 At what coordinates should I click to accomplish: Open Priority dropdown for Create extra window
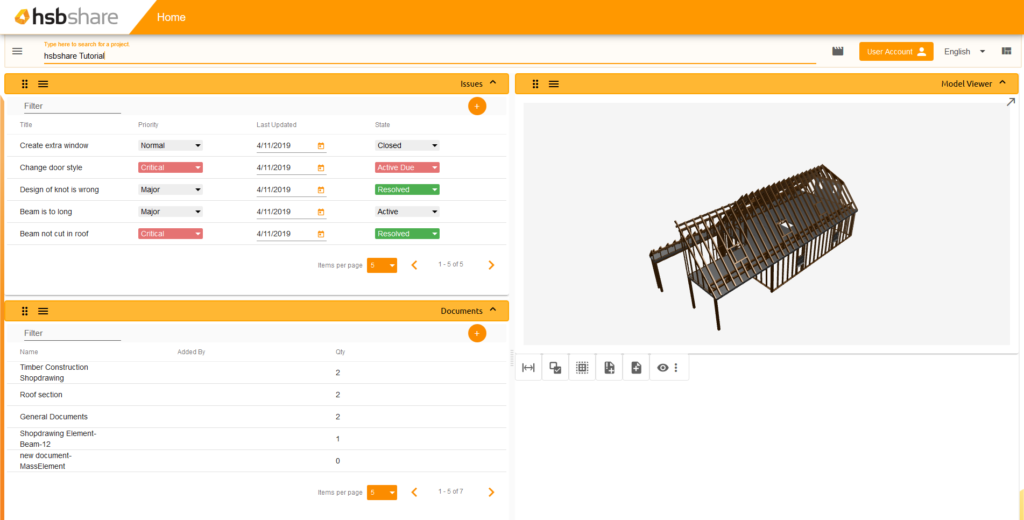point(170,146)
